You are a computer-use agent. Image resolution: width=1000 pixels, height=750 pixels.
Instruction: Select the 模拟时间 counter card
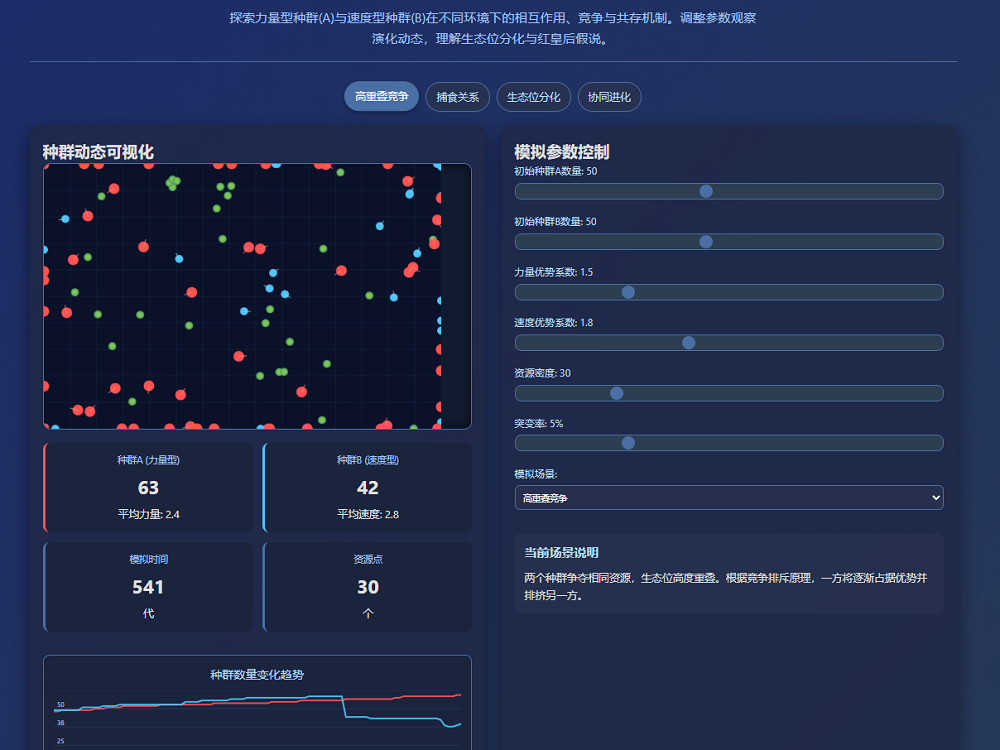coord(149,587)
